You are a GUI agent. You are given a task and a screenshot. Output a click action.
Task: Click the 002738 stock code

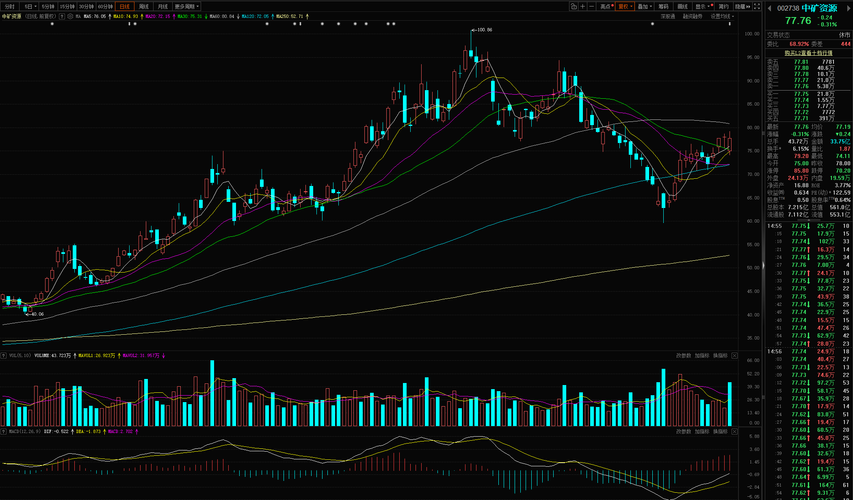pos(788,8)
